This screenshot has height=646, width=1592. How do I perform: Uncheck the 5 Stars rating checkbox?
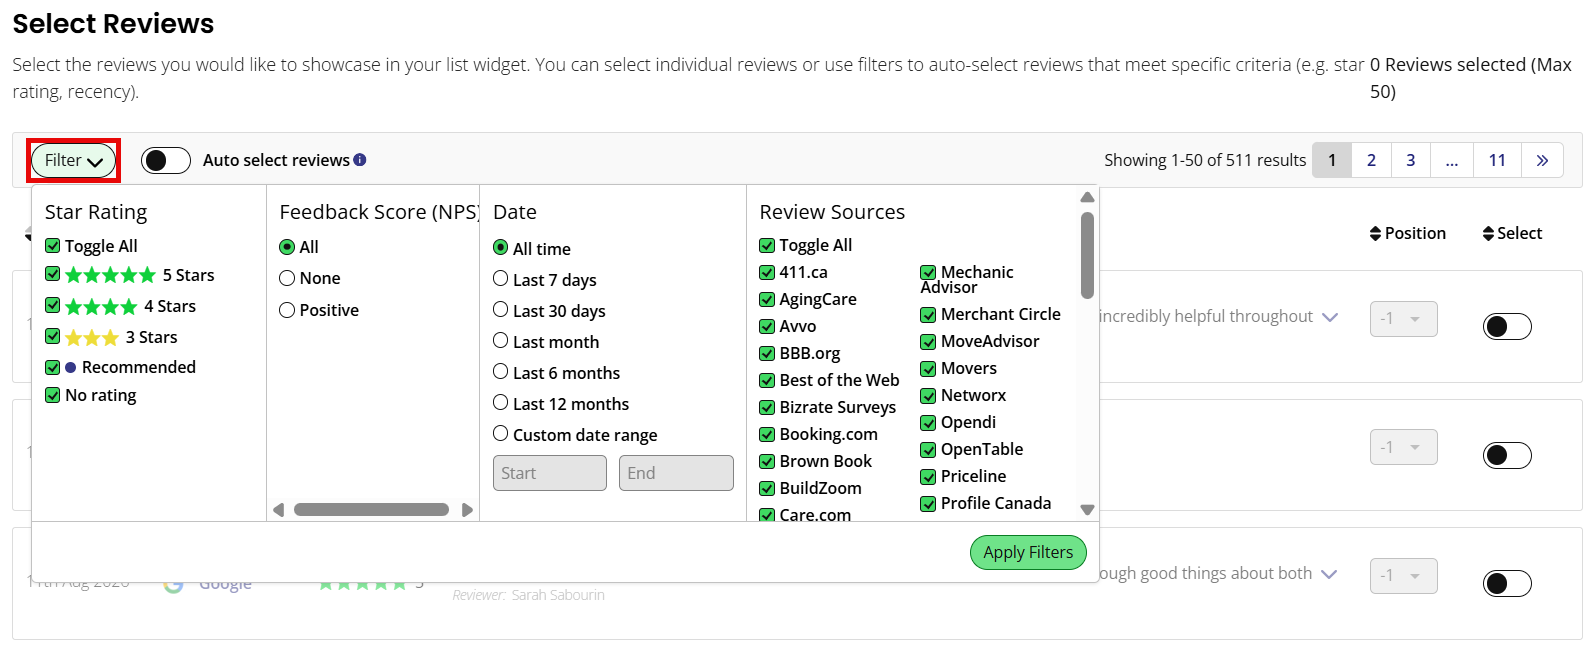click(x=53, y=274)
